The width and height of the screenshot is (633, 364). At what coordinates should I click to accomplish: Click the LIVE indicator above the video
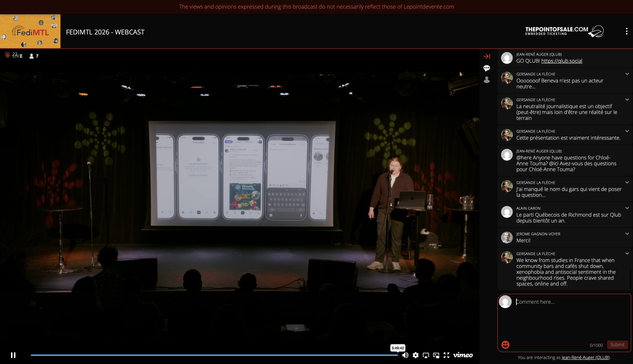coord(13,55)
